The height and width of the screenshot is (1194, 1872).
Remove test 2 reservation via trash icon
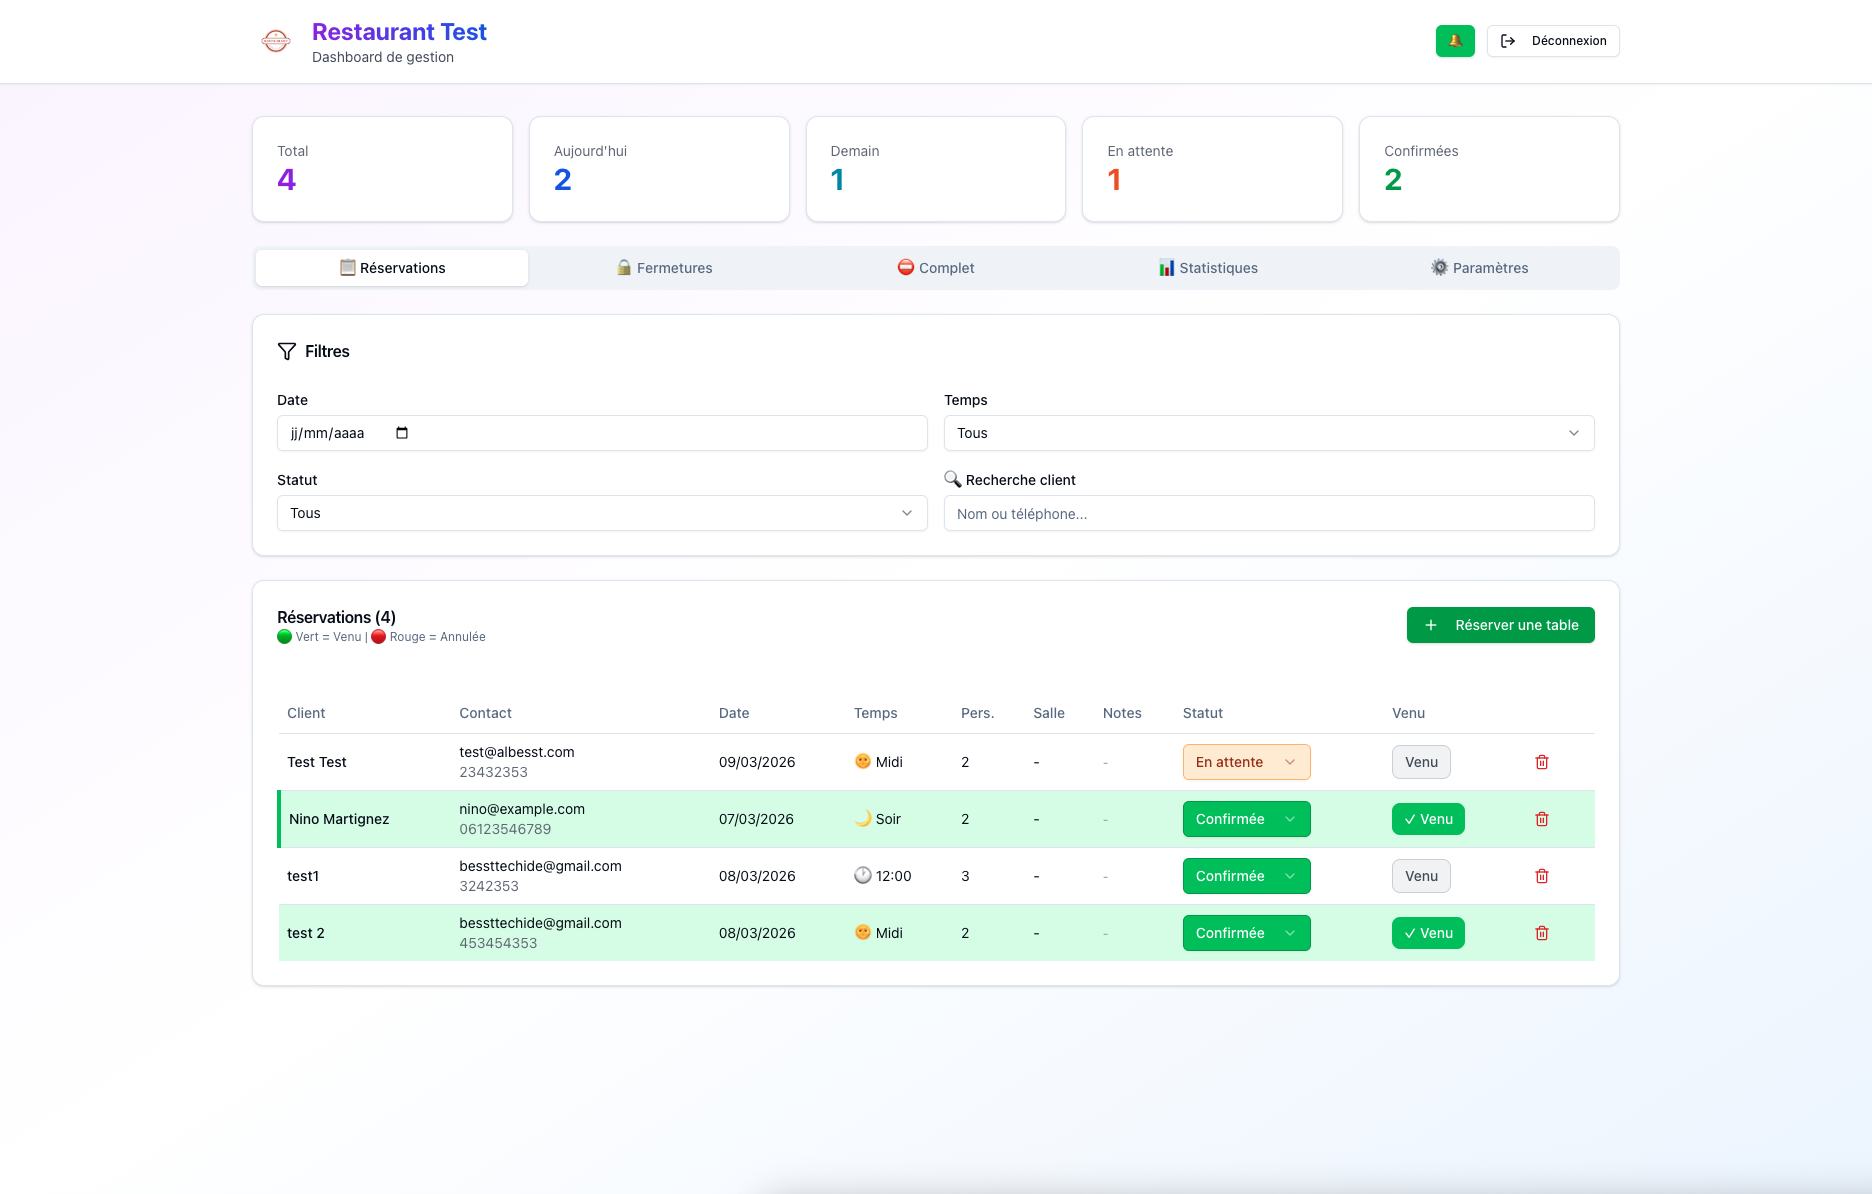(x=1541, y=933)
